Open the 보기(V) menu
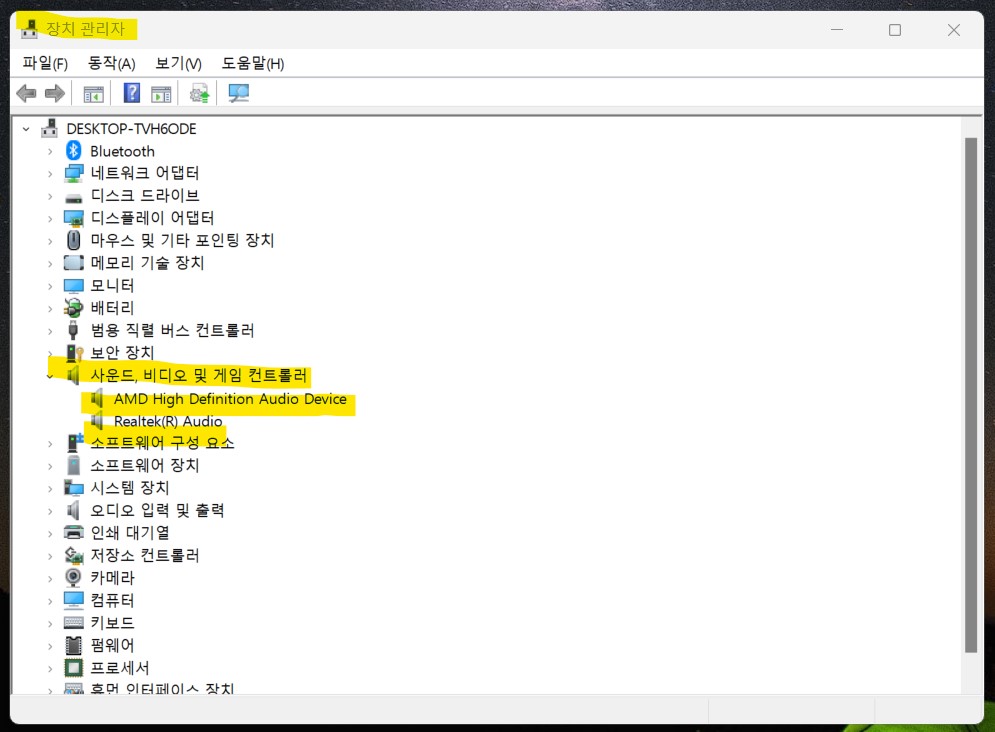This screenshot has width=995, height=732. 176,62
